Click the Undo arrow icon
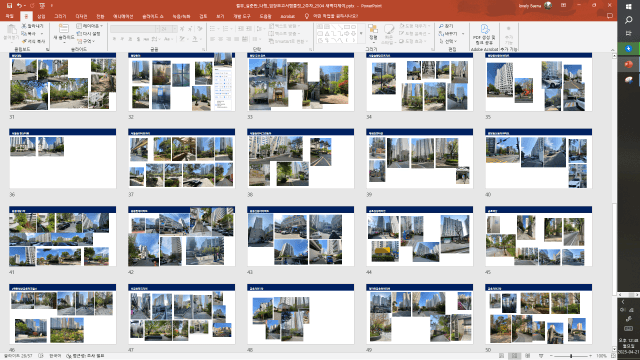Image resolution: width=640 pixels, height=360 pixels. click(x=19, y=6)
